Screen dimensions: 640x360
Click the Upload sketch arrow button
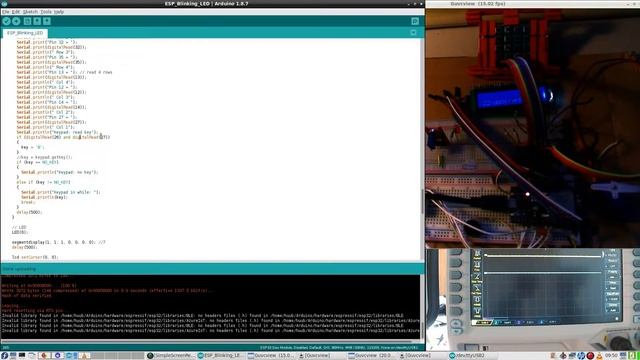pyautogui.click(x=16, y=21)
